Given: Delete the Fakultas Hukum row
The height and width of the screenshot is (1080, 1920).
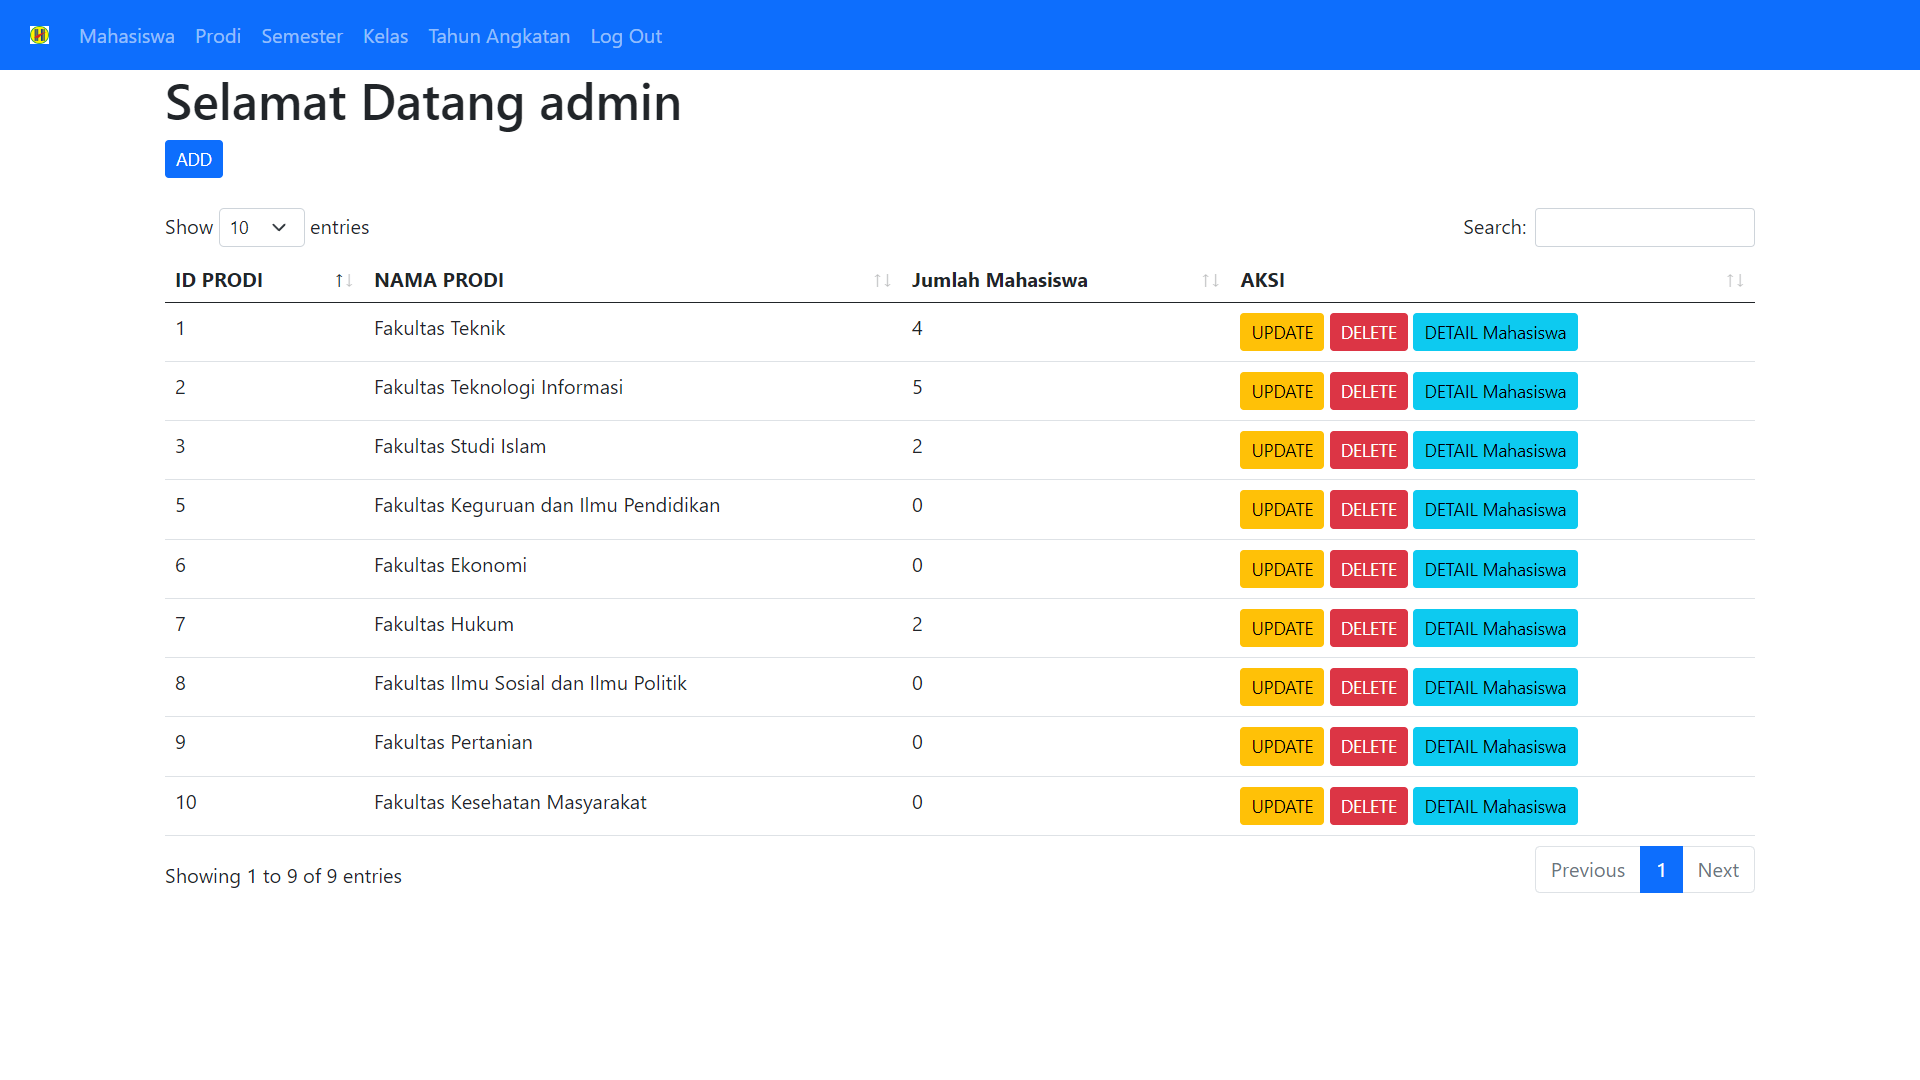Looking at the screenshot, I should (1368, 628).
